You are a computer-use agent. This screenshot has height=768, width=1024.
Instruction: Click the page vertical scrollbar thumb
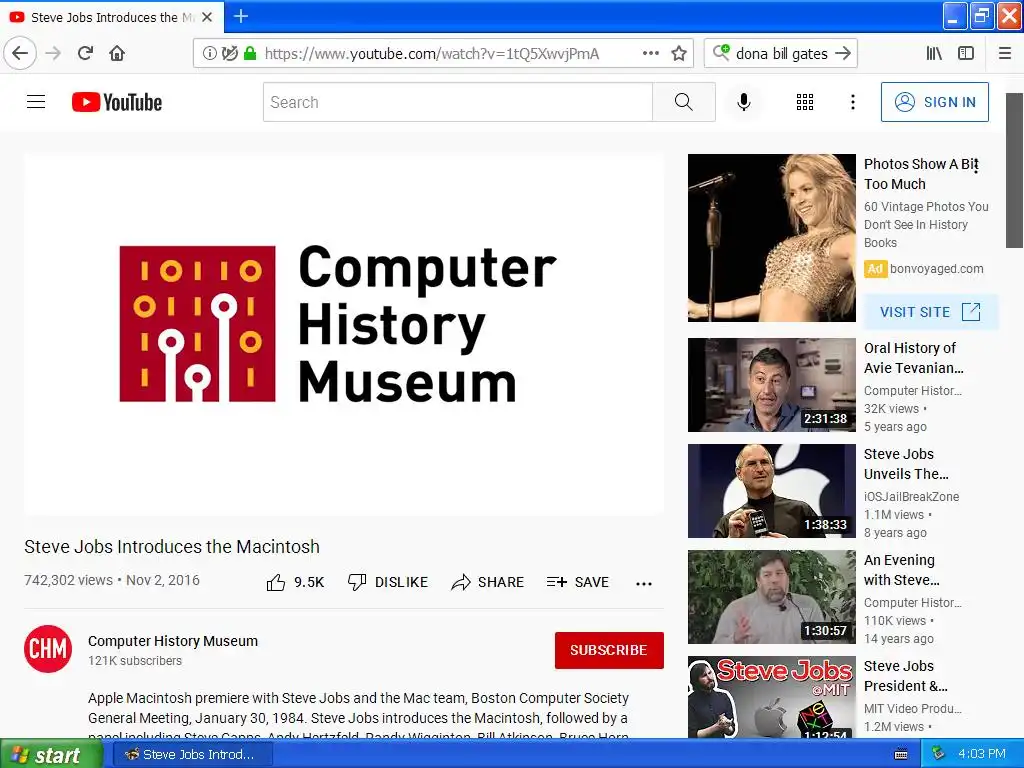coord(1014,170)
